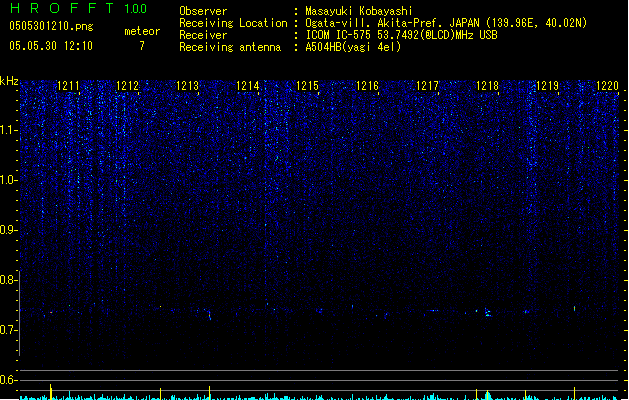The height and width of the screenshot is (400, 629).
Task: Click the 1214 time marker
Action: (x=248, y=86)
